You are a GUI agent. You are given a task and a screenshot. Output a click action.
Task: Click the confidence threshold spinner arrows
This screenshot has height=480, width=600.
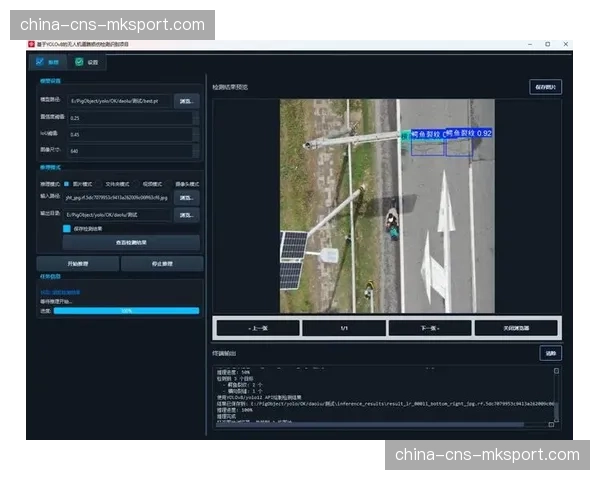[195, 117]
